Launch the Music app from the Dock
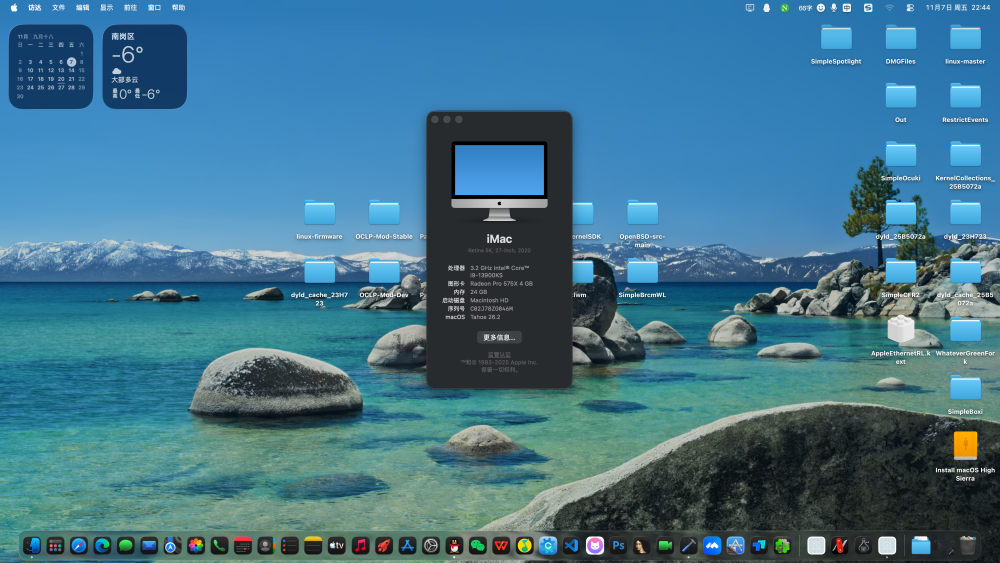 360,546
